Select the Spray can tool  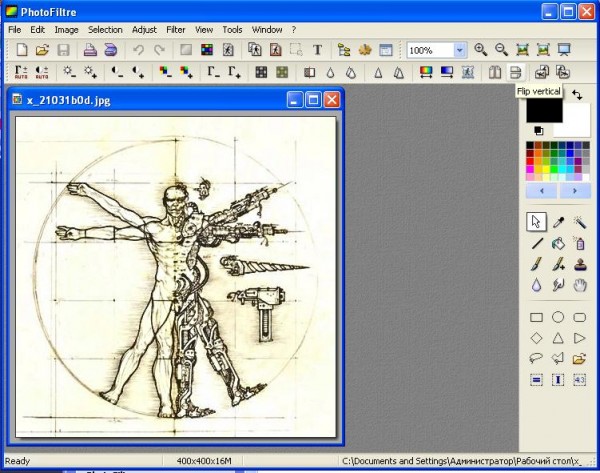[580, 243]
